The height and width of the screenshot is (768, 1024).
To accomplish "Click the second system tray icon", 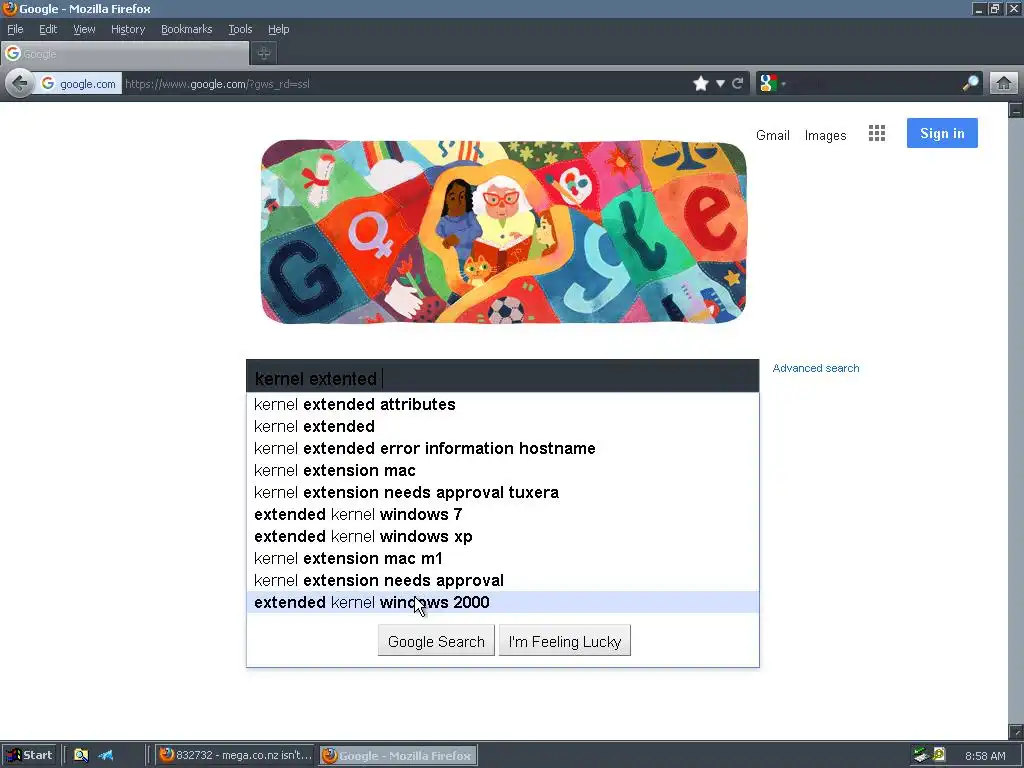I will click(x=938, y=755).
